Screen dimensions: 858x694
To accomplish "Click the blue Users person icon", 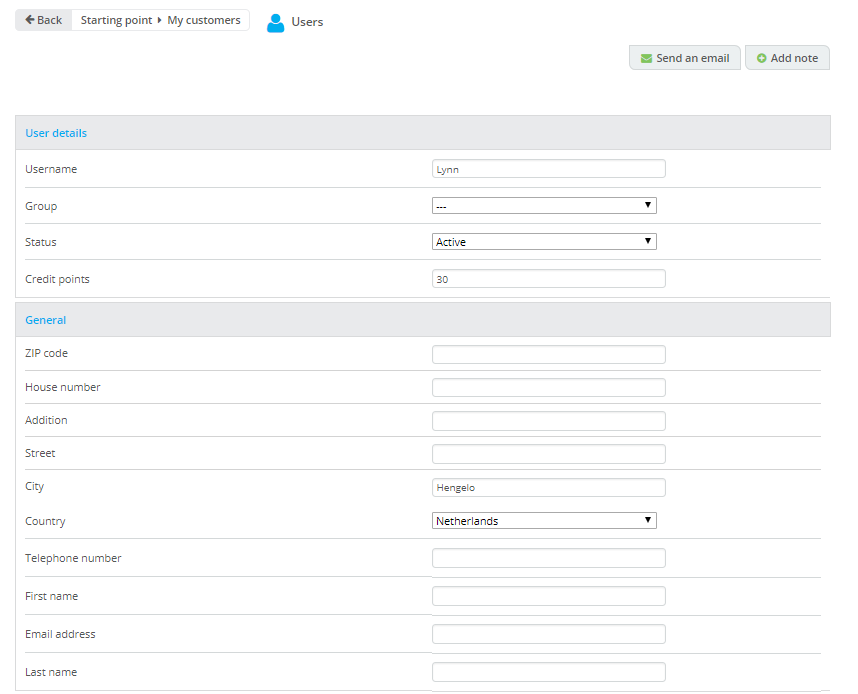I will (276, 22).
